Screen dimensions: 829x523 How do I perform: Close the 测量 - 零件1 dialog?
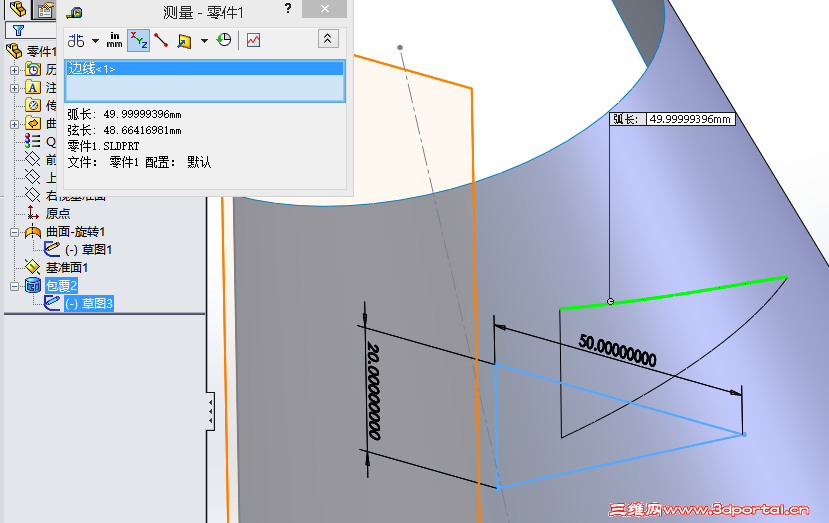[325, 8]
